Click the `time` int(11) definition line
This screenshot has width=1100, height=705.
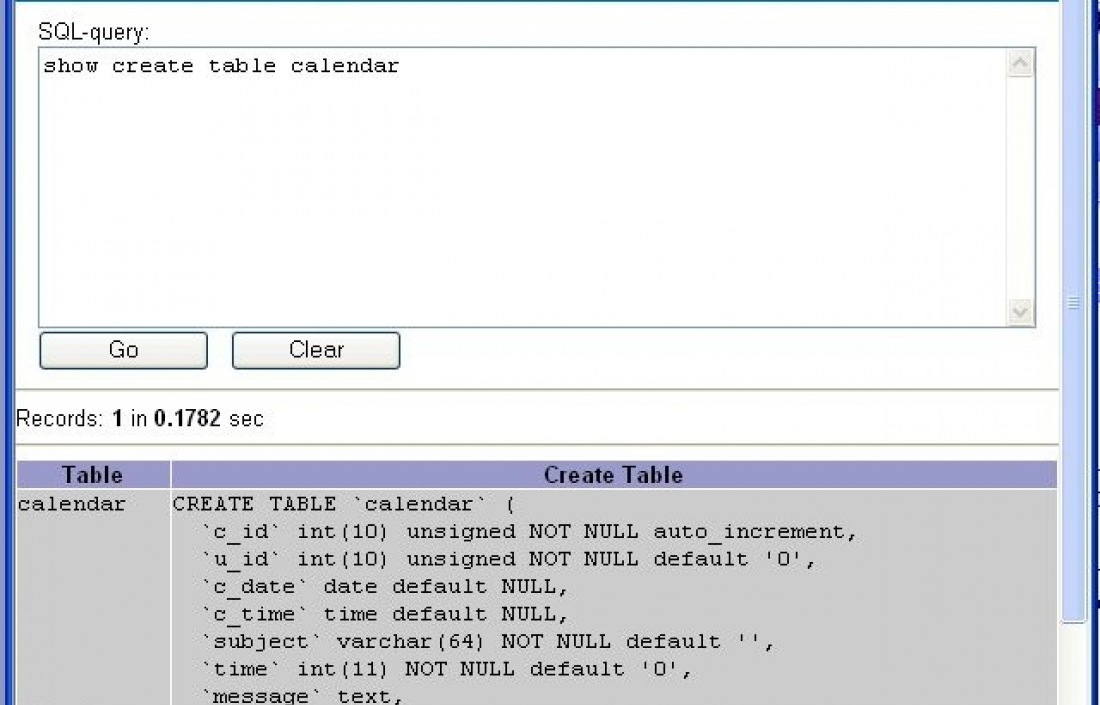point(446,668)
